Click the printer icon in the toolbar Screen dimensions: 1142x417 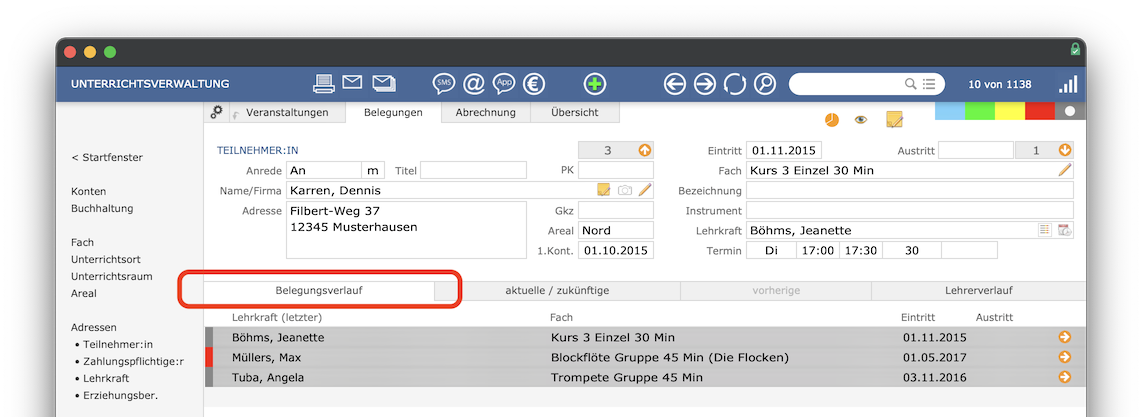[323, 84]
